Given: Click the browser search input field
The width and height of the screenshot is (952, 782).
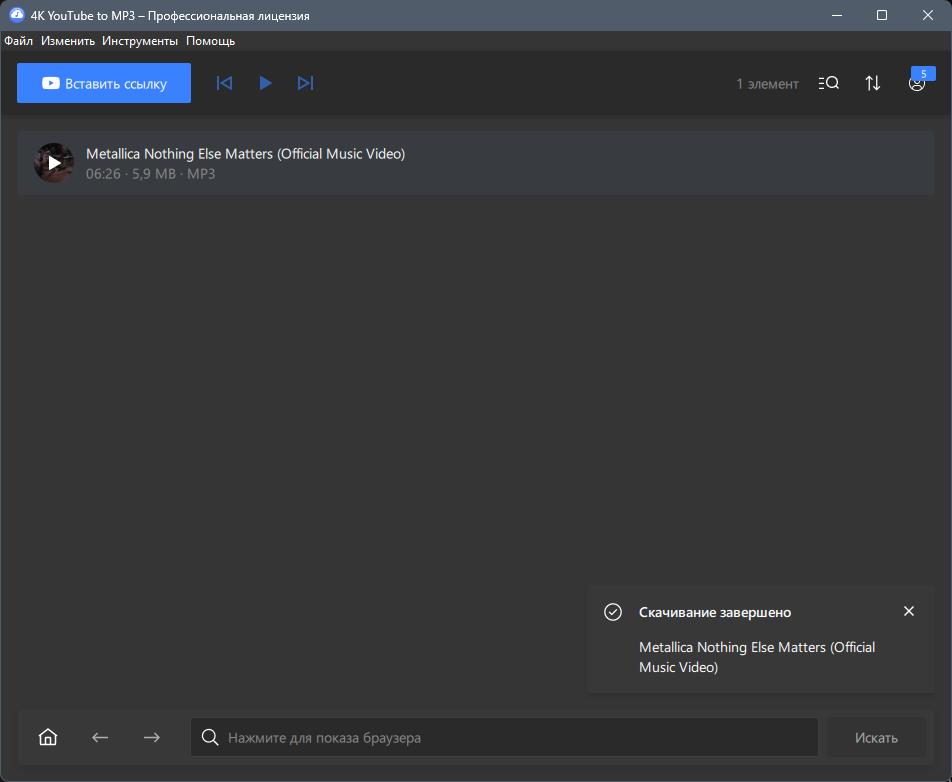Looking at the screenshot, I should pos(504,737).
